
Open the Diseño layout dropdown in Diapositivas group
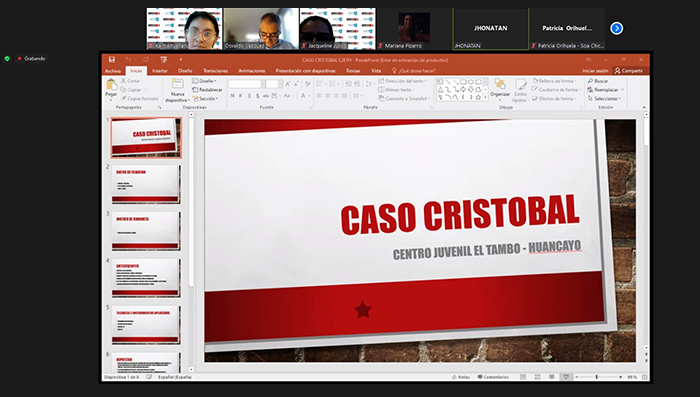tap(204, 81)
